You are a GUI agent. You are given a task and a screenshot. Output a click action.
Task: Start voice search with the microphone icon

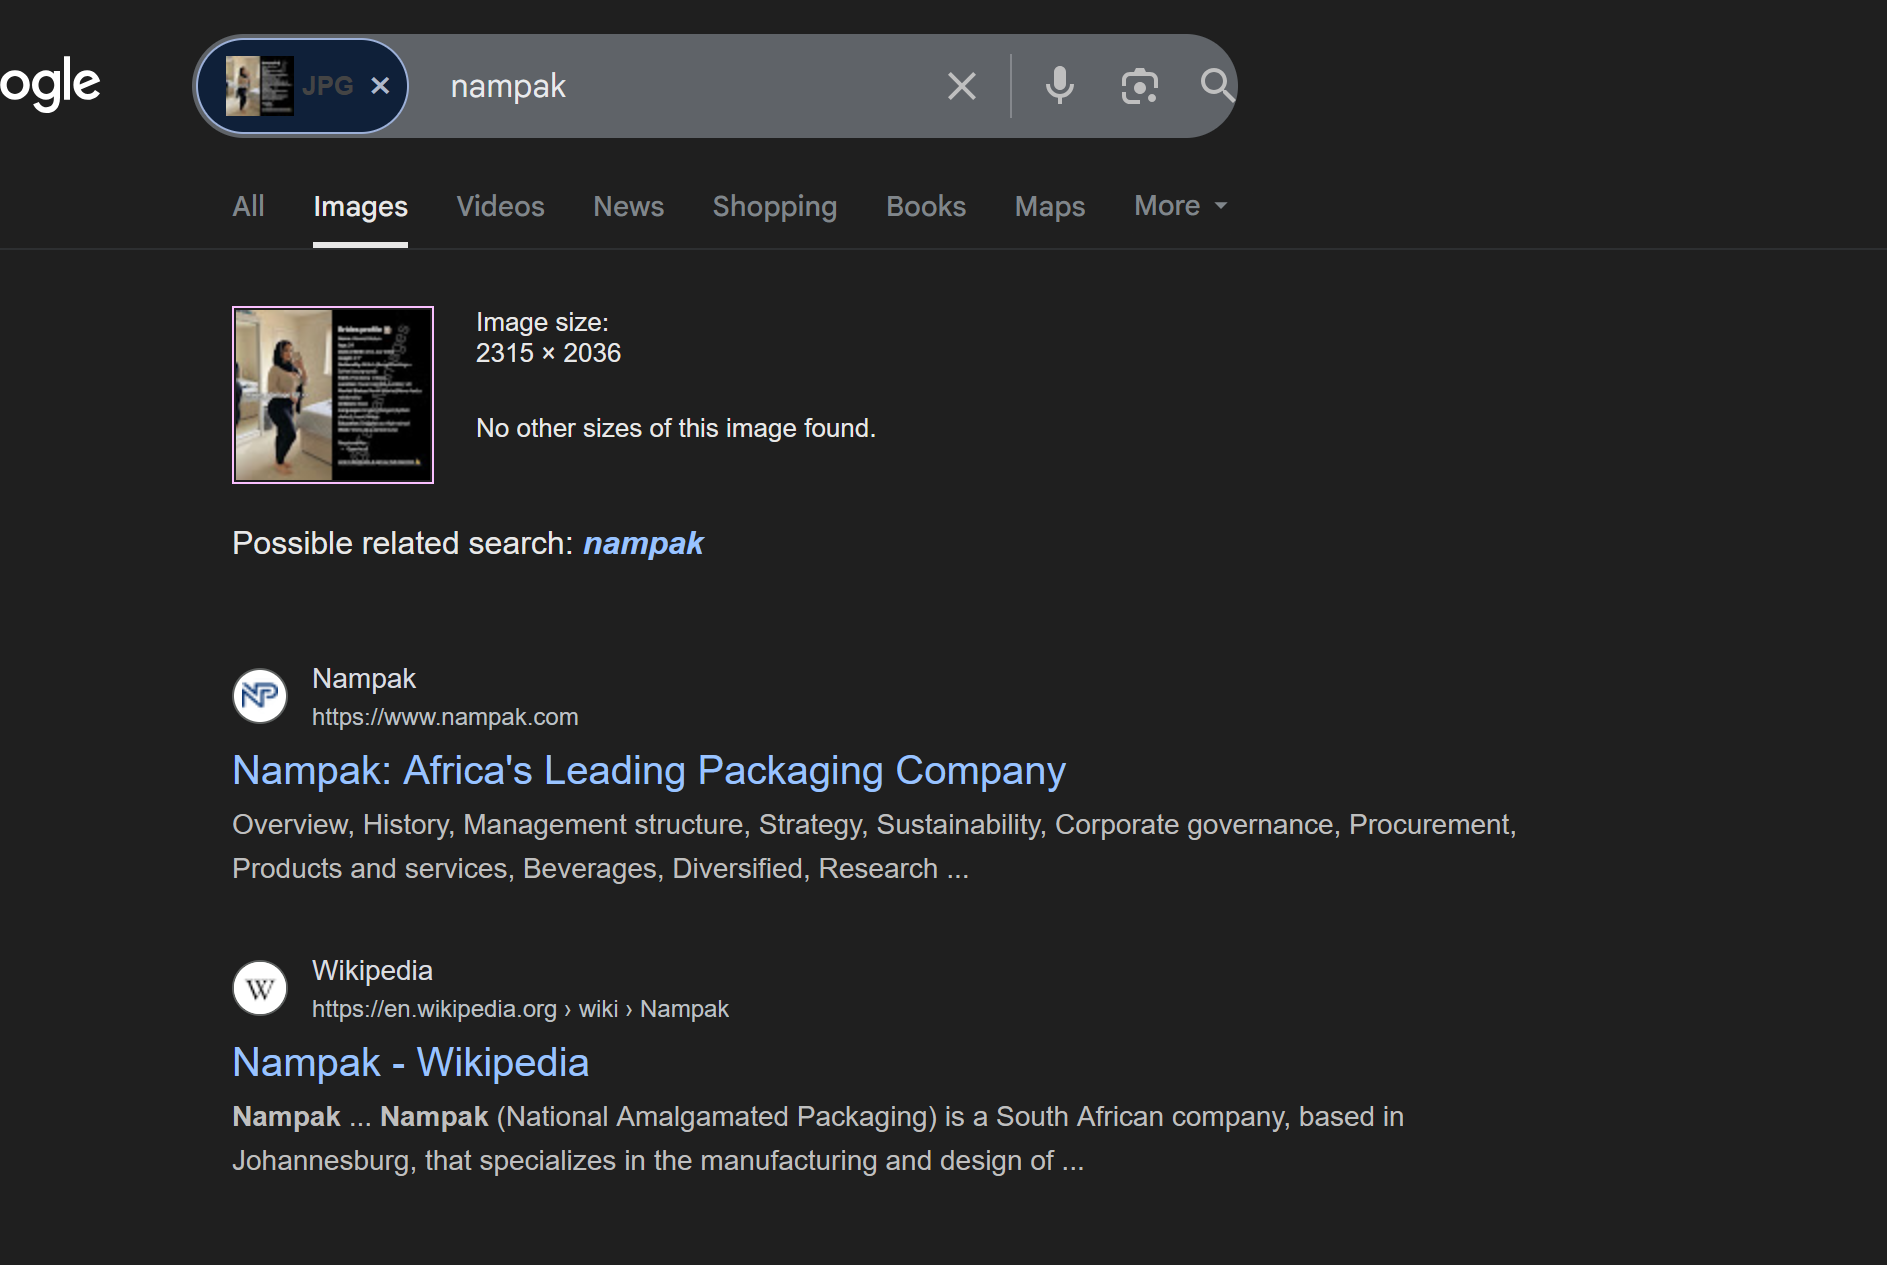(1059, 86)
